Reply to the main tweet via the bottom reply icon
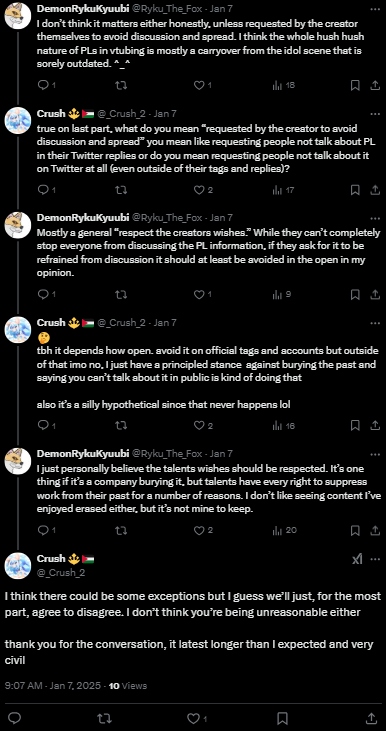 click(x=14, y=717)
